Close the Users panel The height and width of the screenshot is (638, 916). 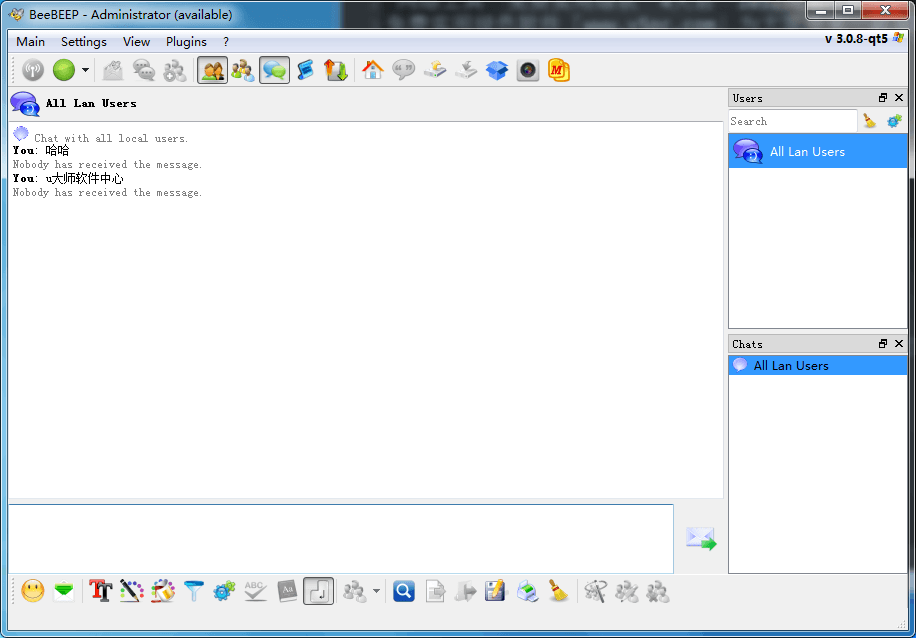(899, 98)
